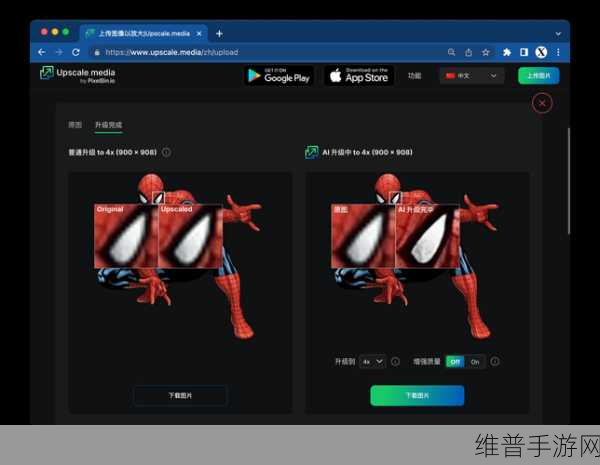600x465 pixels.
Task: Click the left normal upscale Spider-Man preview
Action: (180, 256)
